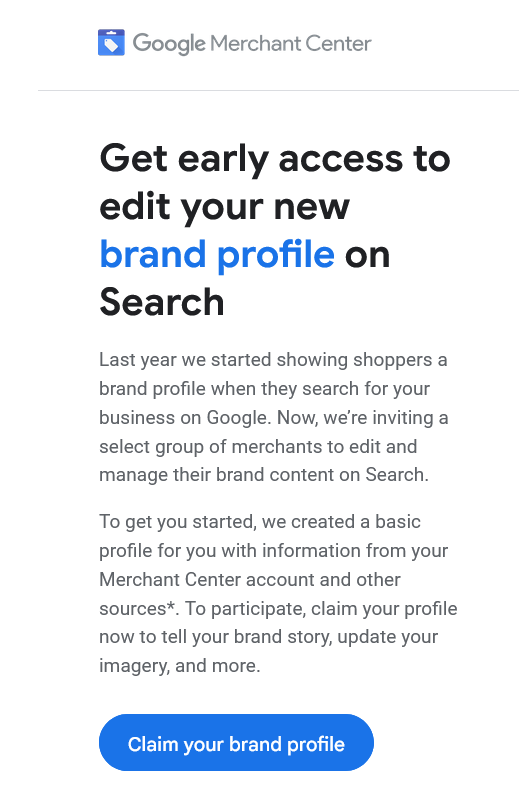Click the line 'brand profile when they search for your'
519x787 pixels.
pyautogui.click(x=265, y=389)
